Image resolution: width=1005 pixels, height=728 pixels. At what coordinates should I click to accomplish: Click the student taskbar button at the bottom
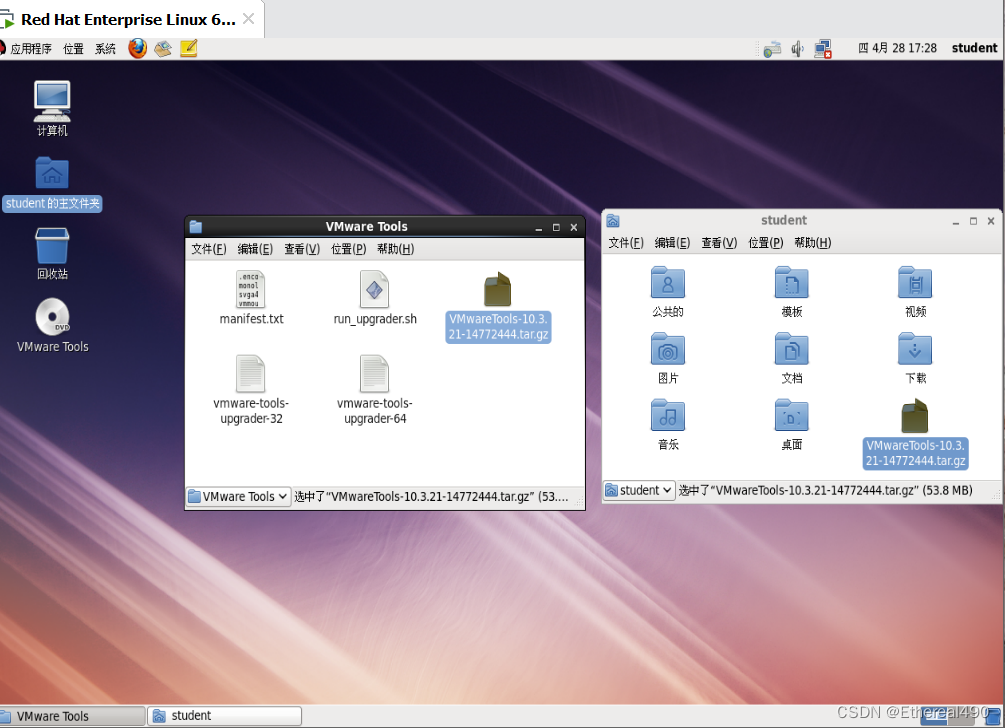[222, 715]
